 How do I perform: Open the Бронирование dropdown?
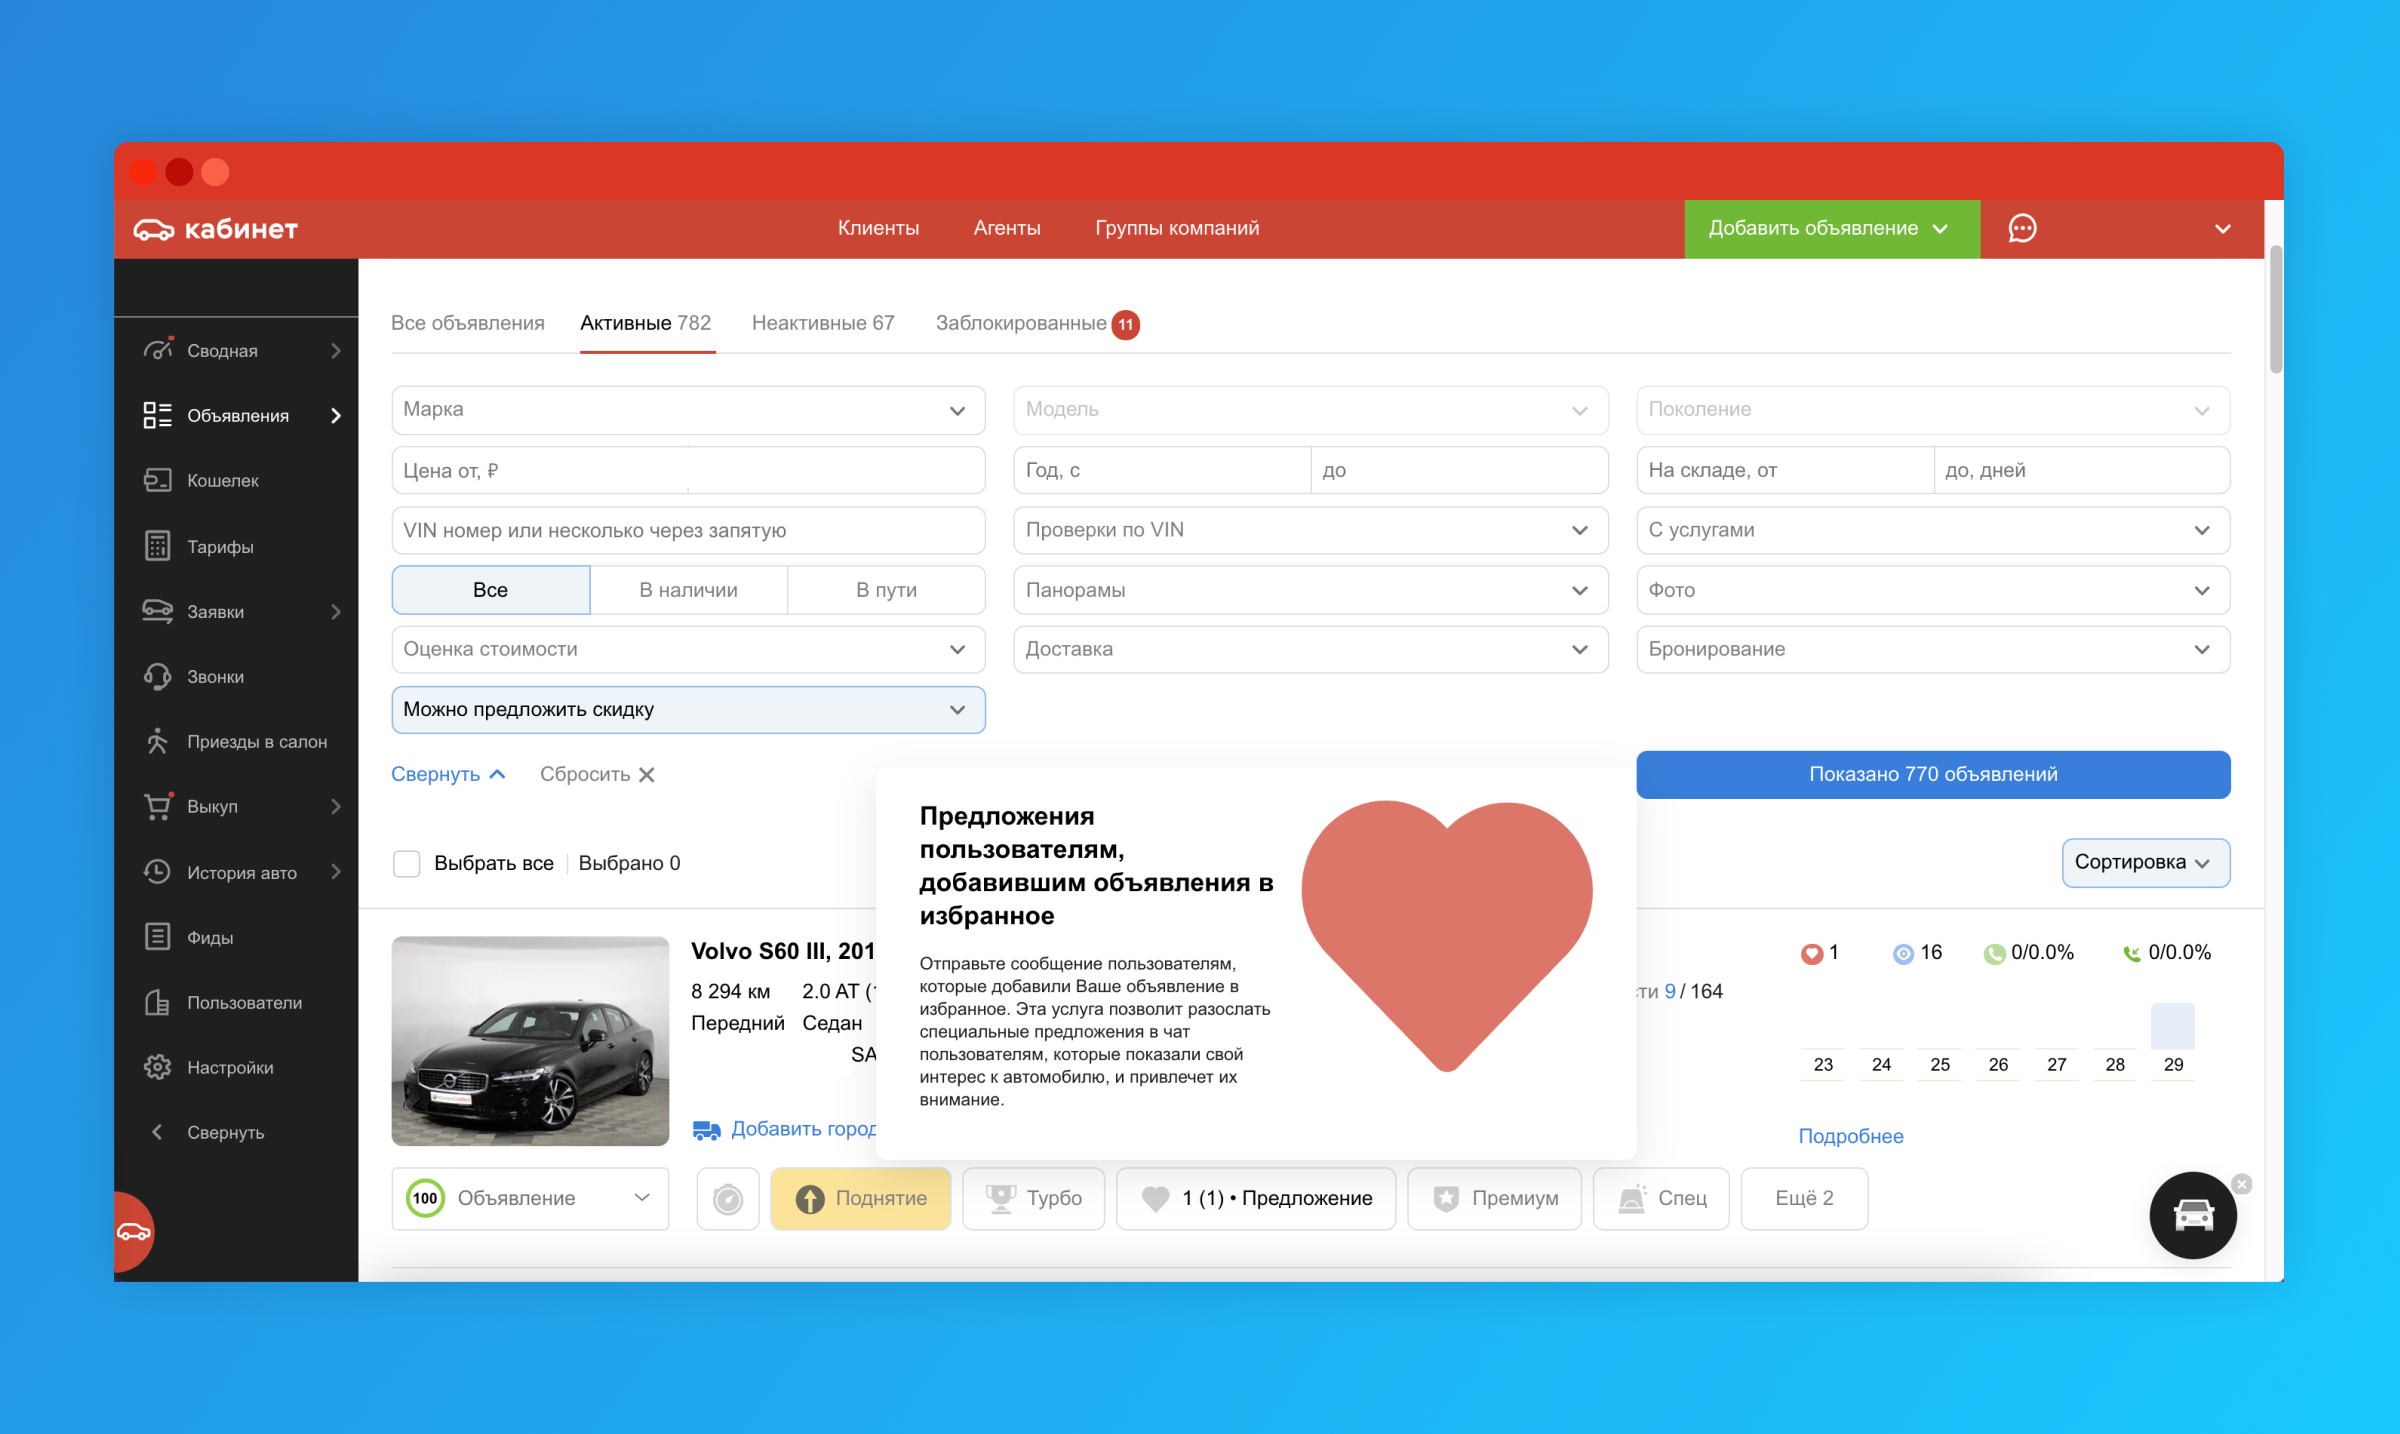tap(1933, 649)
